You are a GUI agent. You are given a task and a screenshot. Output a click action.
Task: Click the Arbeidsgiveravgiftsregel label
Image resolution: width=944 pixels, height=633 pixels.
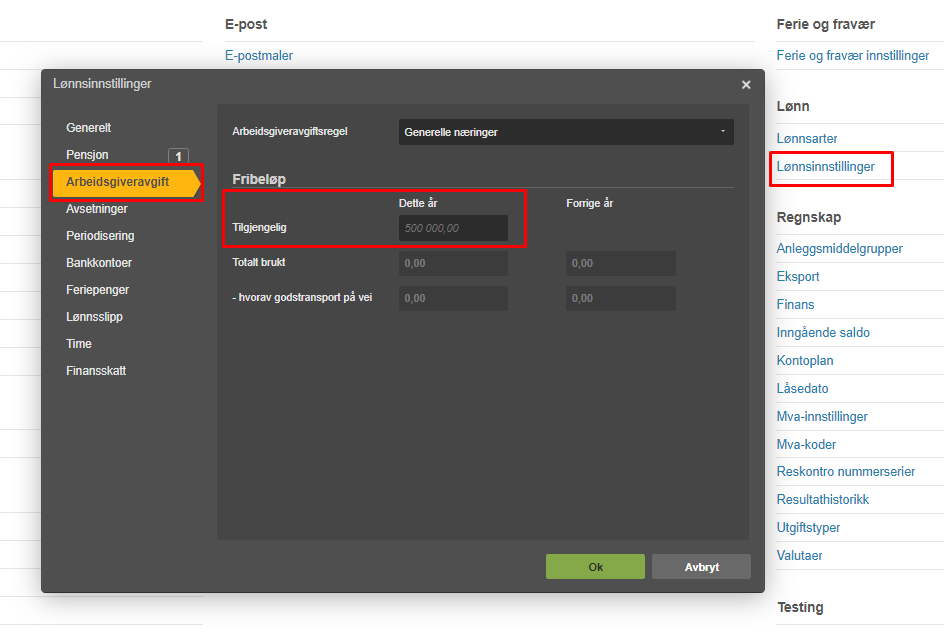(290, 131)
